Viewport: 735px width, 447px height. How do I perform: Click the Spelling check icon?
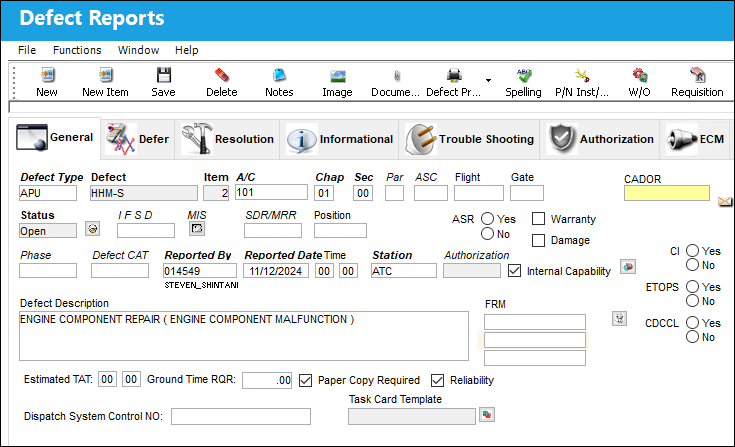pyautogui.click(x=524, y=75)
